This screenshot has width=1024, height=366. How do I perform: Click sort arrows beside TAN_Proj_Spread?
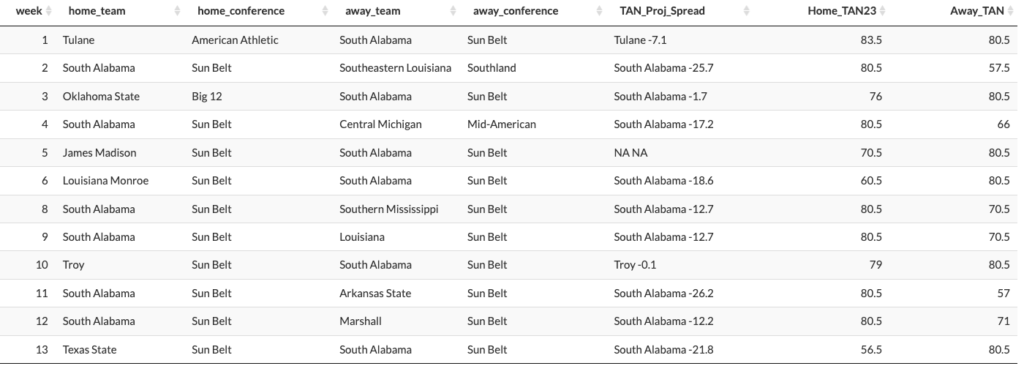click(x=747, y=11)
